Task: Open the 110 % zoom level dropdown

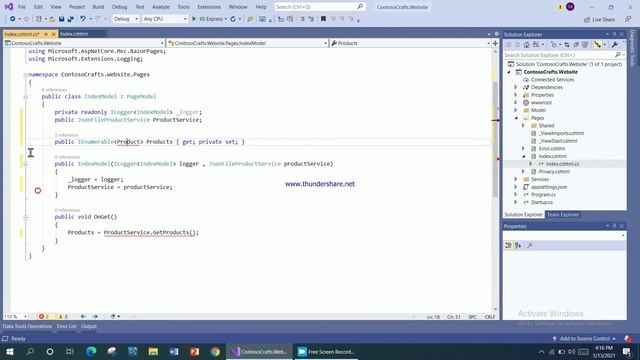Action: (x=16, y=316)
